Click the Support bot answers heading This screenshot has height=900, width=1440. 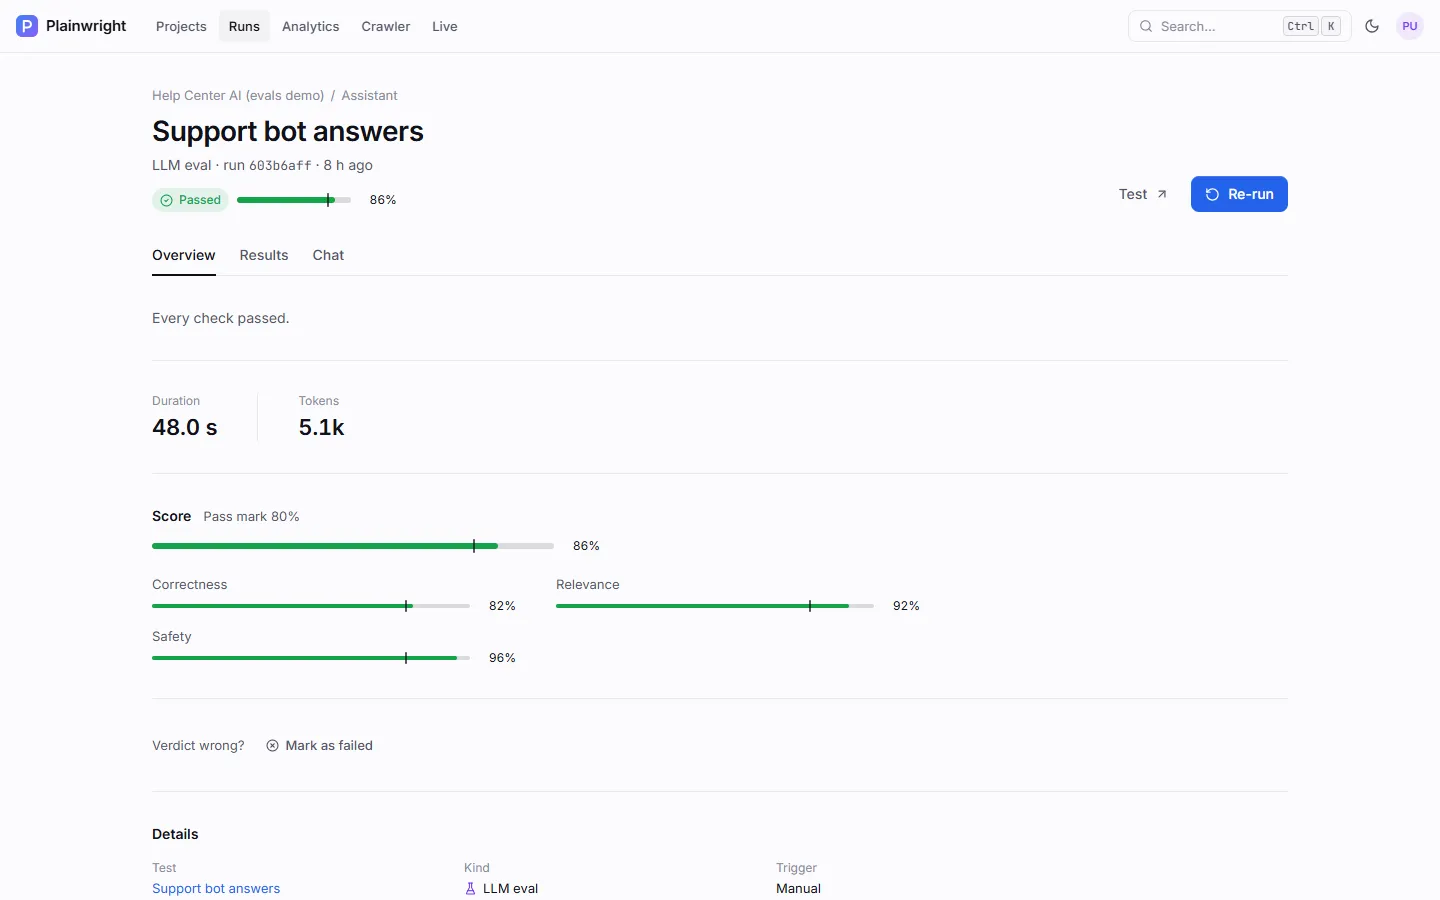(x=288, y=131)
